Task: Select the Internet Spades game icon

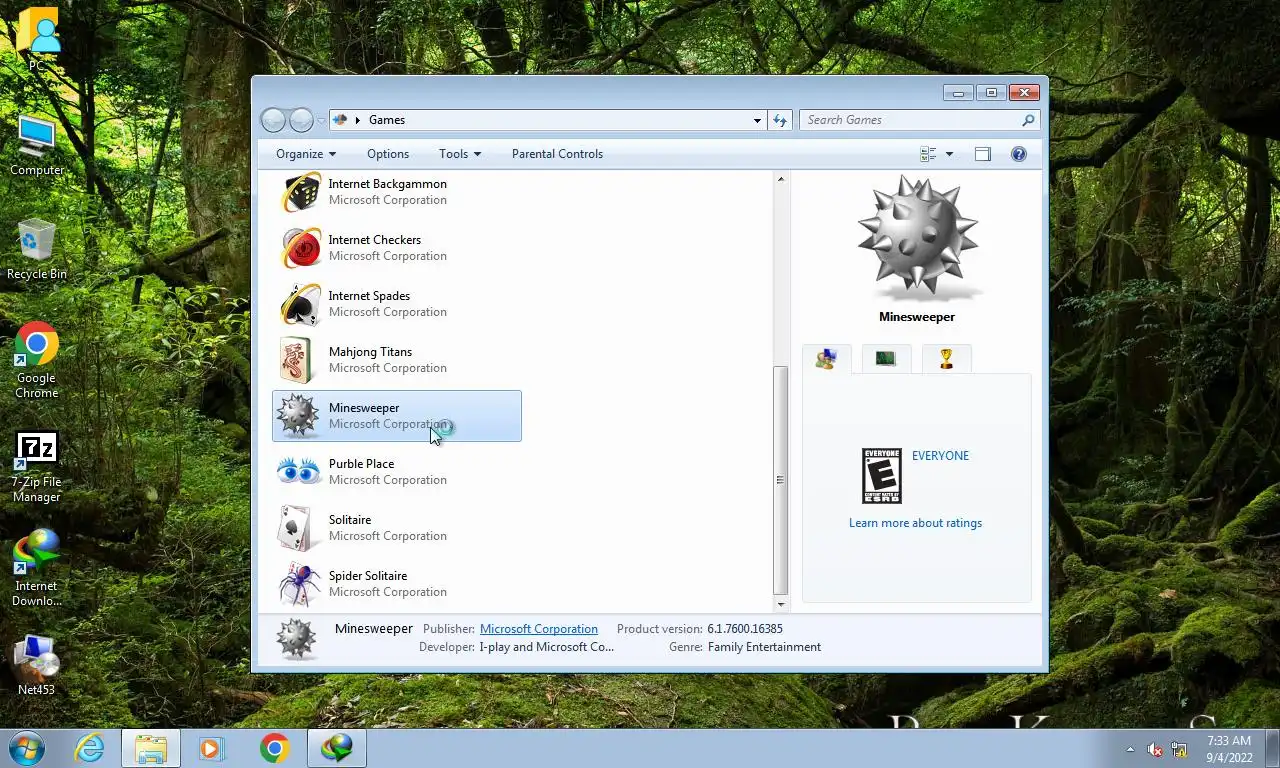Action: tap(300, 304)
